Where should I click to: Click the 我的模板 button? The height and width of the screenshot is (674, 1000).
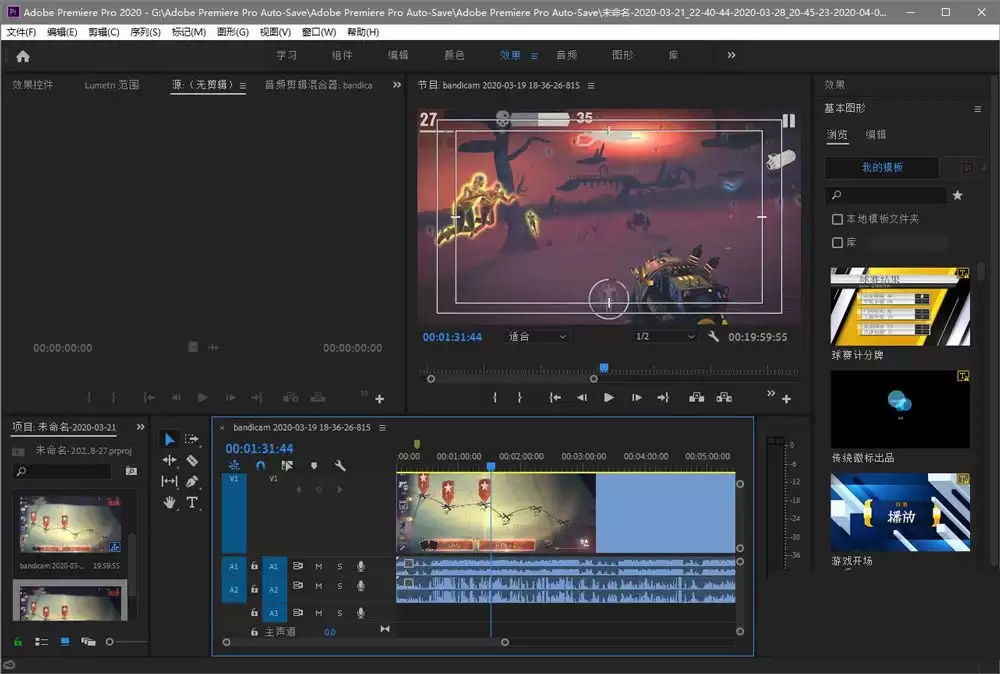coord(882,168)
